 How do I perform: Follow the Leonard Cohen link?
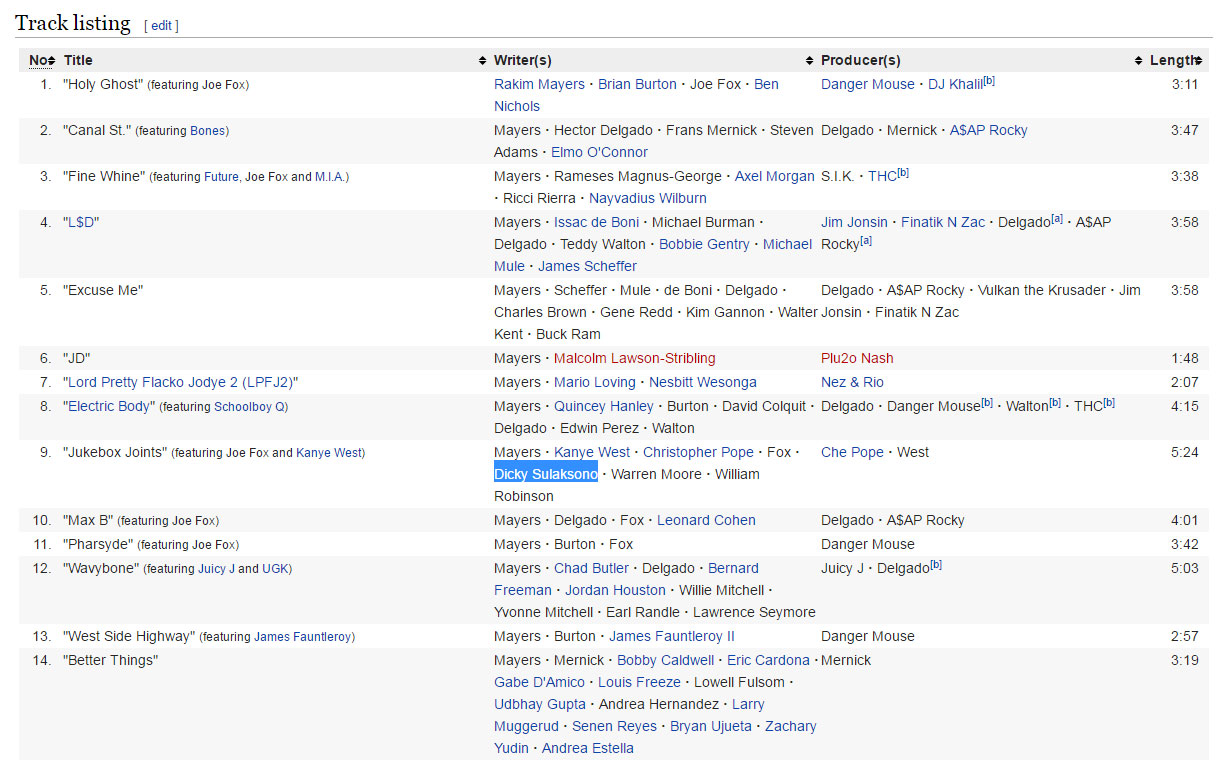(x=706, y=520)
